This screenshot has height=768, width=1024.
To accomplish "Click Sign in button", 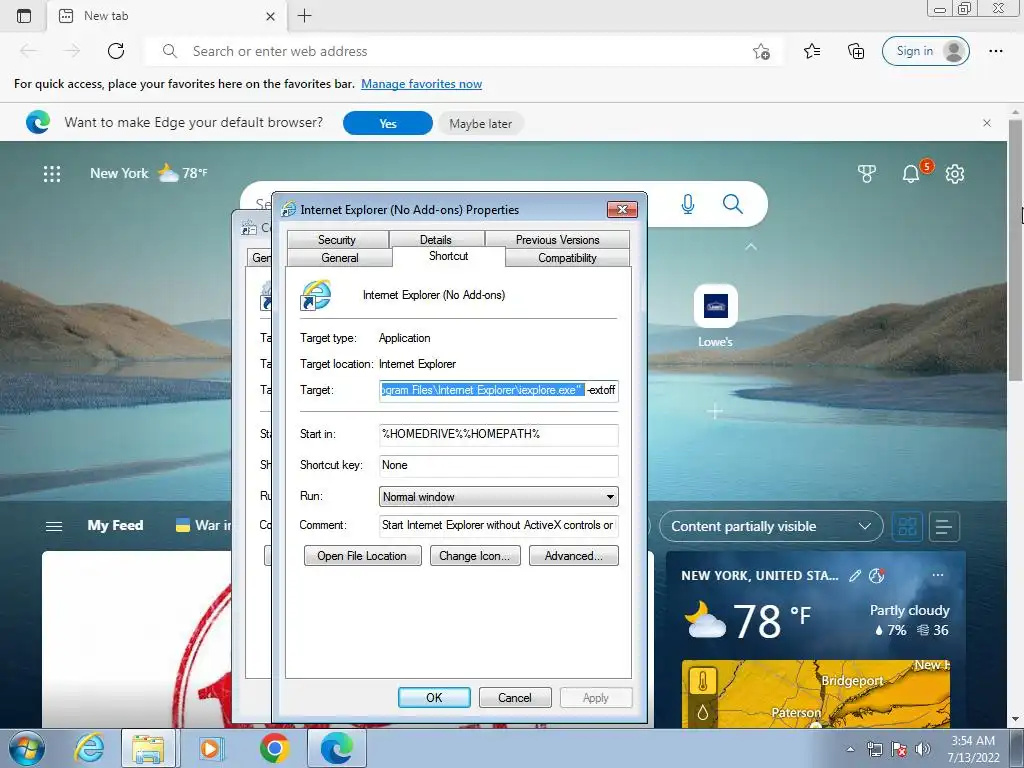I will (925, 51).
